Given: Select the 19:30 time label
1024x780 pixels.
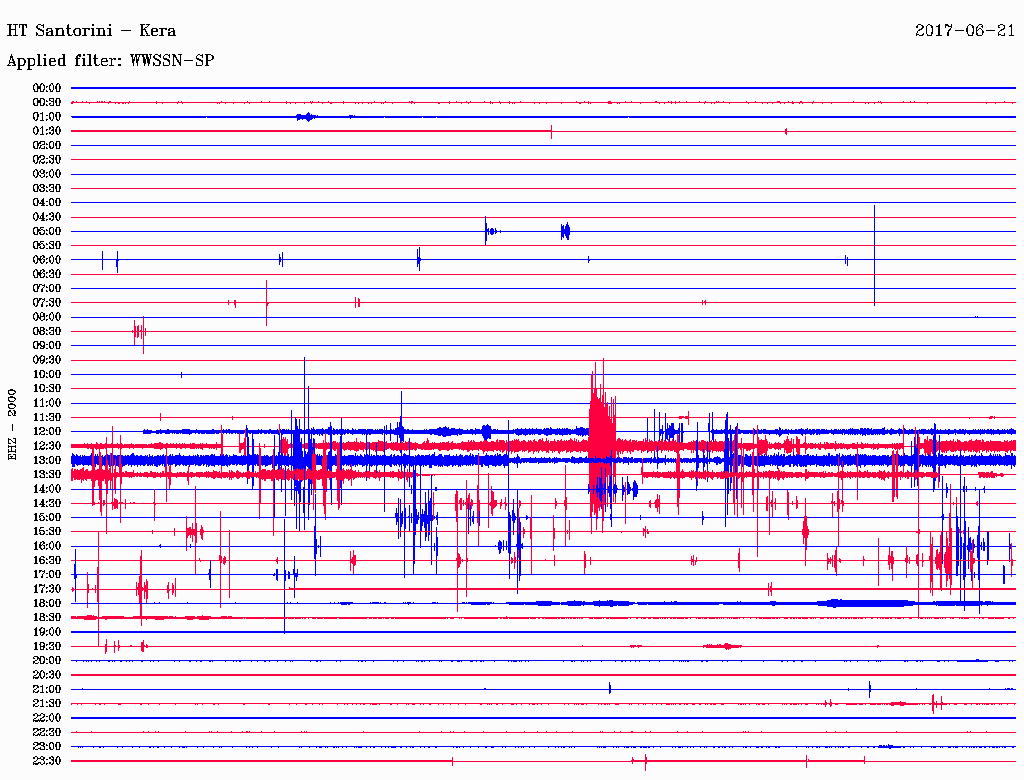Looking at the screenshot, I should coord(46,647).
